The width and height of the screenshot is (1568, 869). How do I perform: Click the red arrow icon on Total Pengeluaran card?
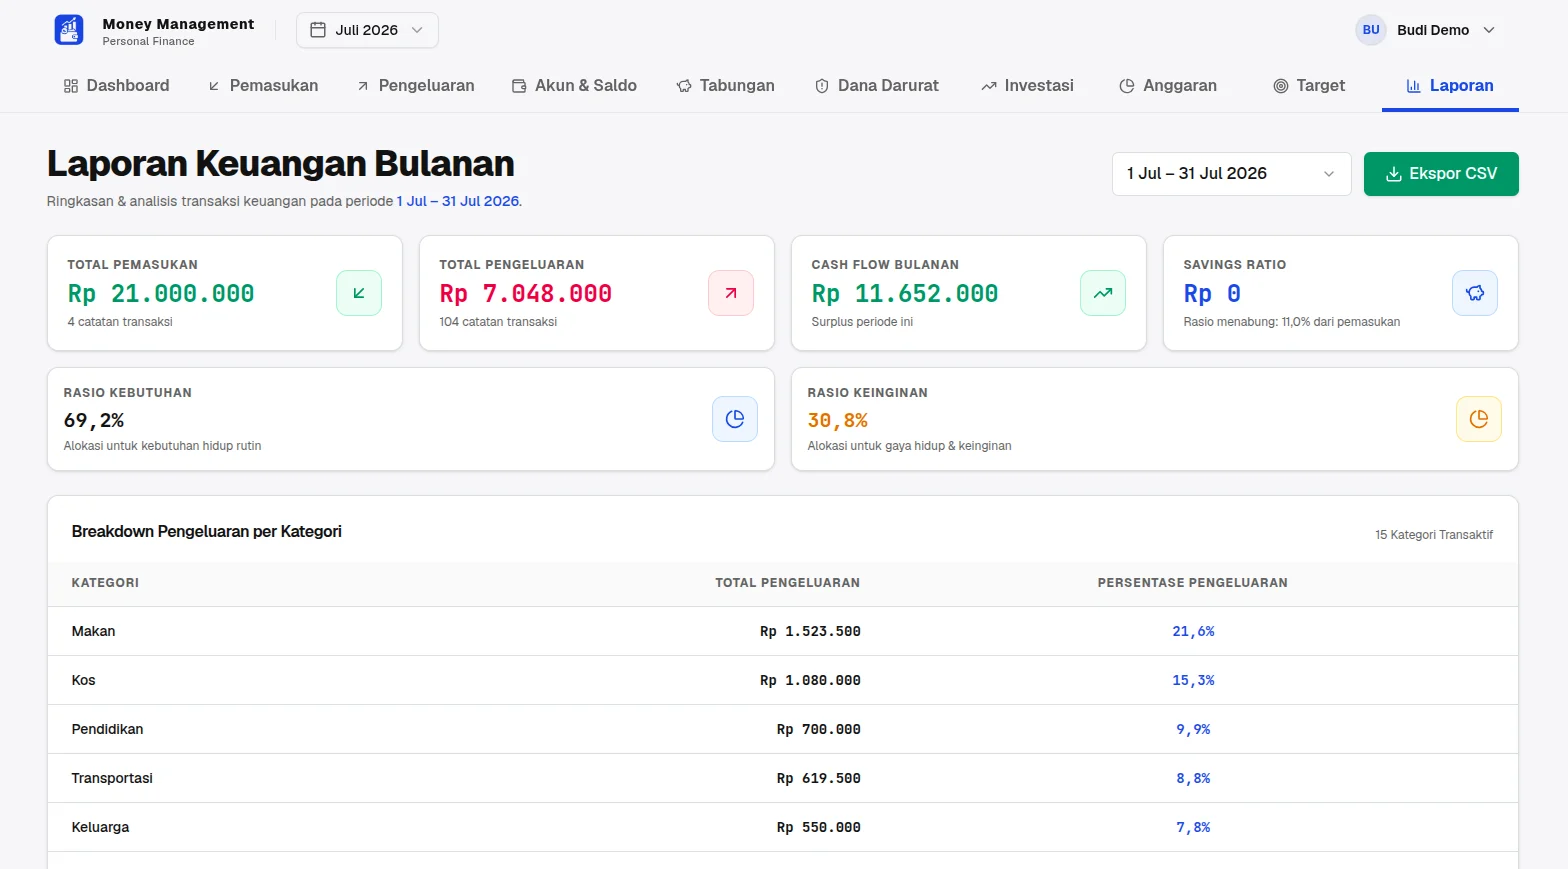point(731,293)
